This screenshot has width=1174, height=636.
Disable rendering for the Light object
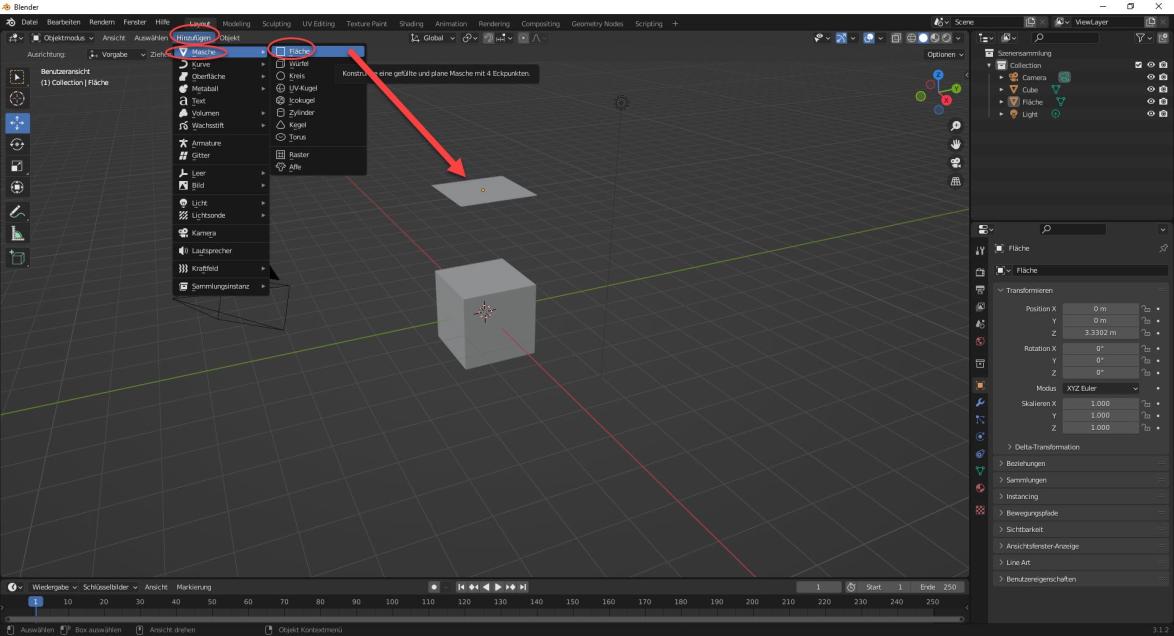click(1163, 114)
